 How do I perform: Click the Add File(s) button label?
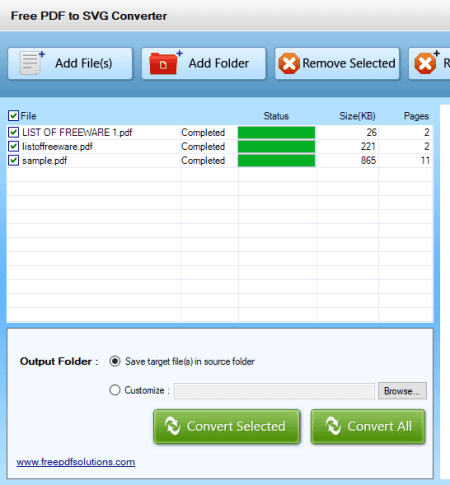coord(84,63)
